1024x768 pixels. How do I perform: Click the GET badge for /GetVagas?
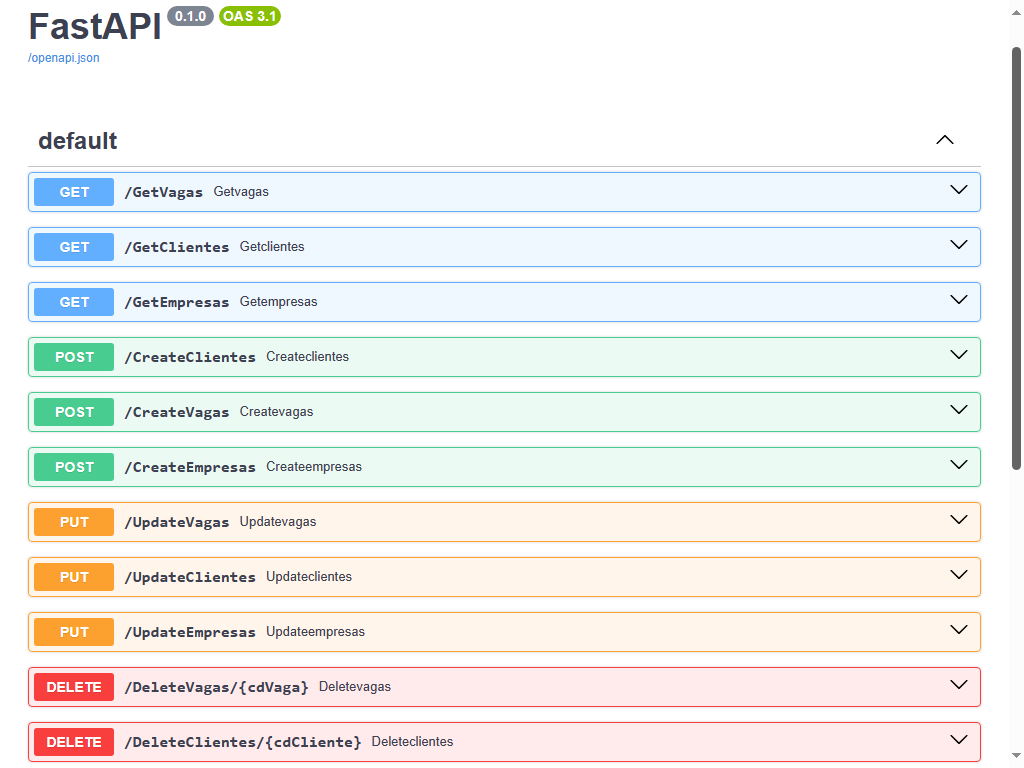coord(74,192)
